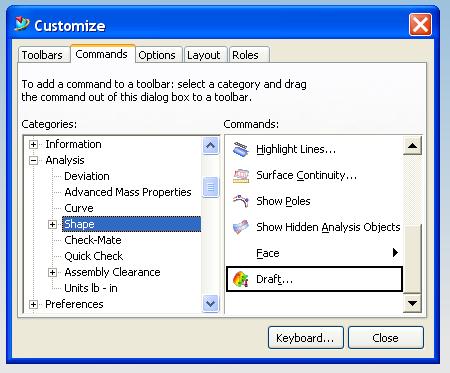Click Categories list scroll down arrow

tap(210, 303)
